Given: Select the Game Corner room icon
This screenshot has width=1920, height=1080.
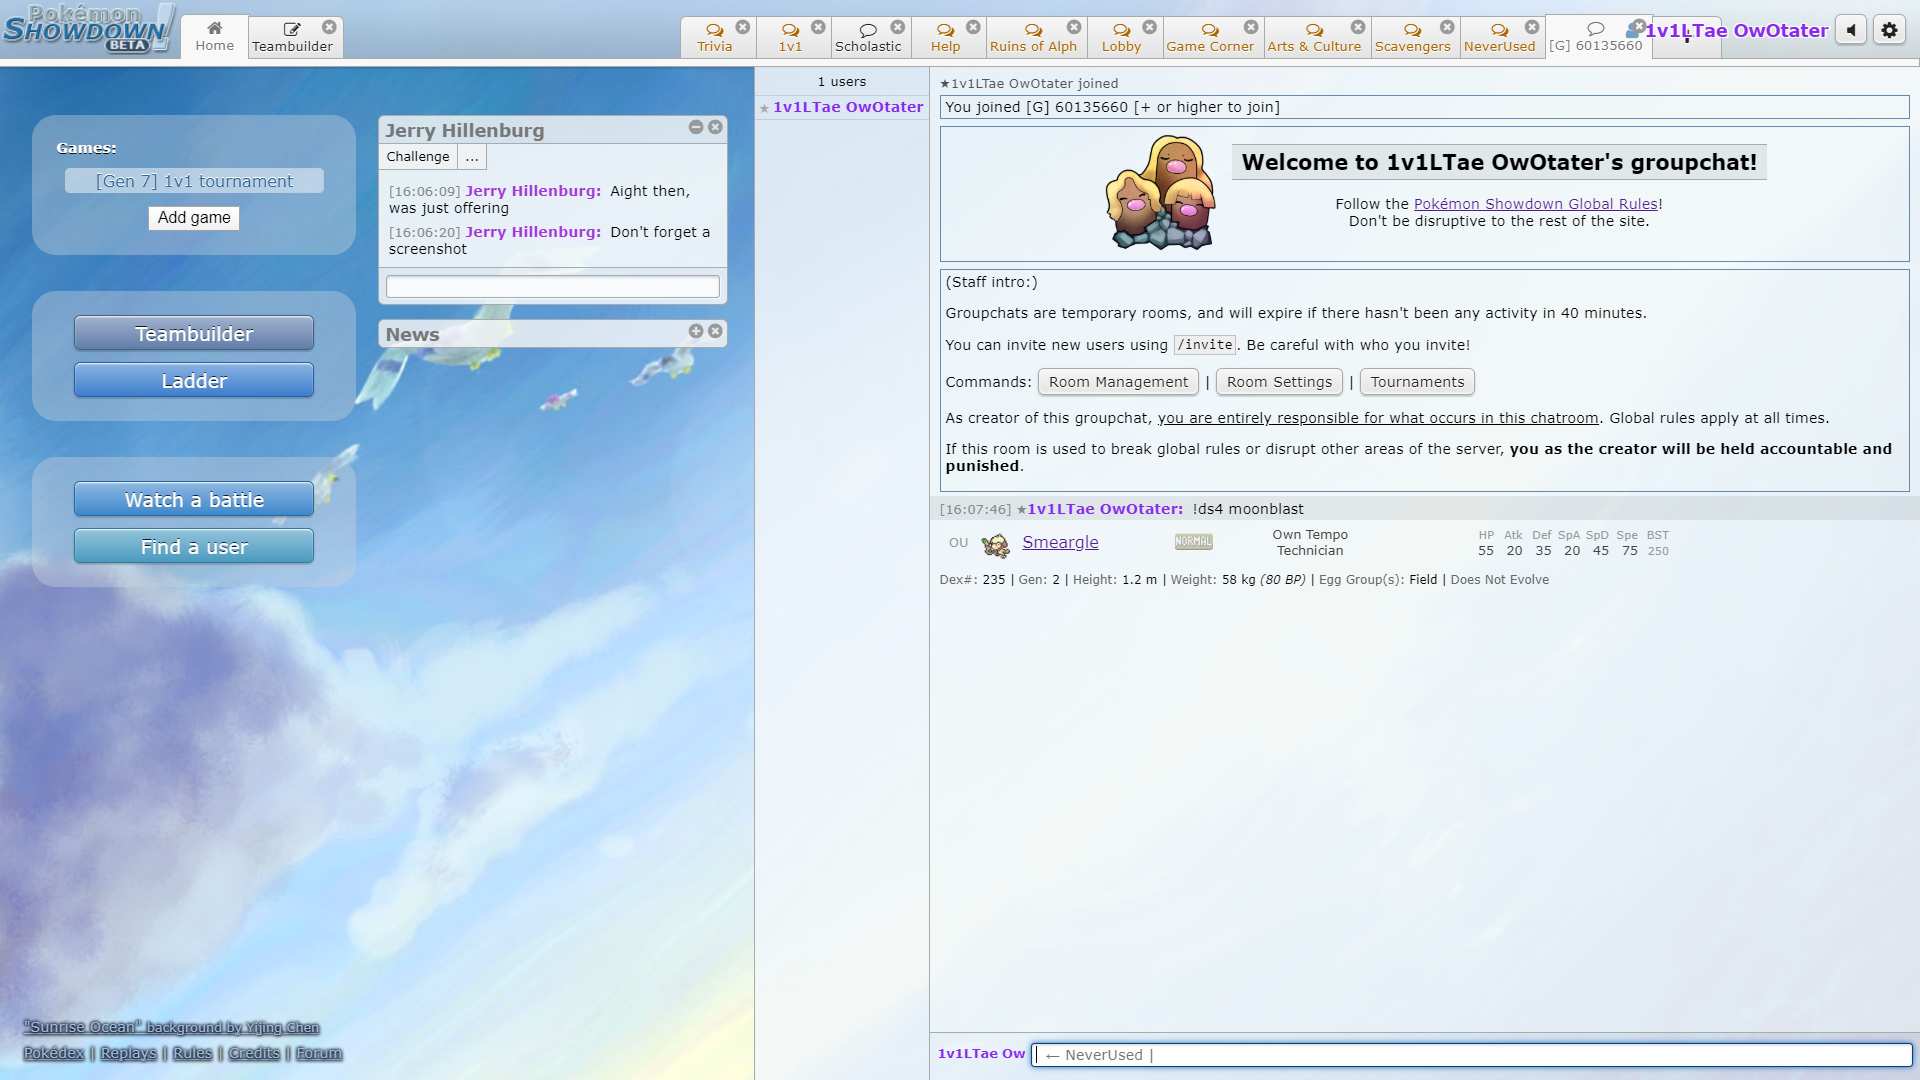Looking at the screenshot, I should (1209, 30).
